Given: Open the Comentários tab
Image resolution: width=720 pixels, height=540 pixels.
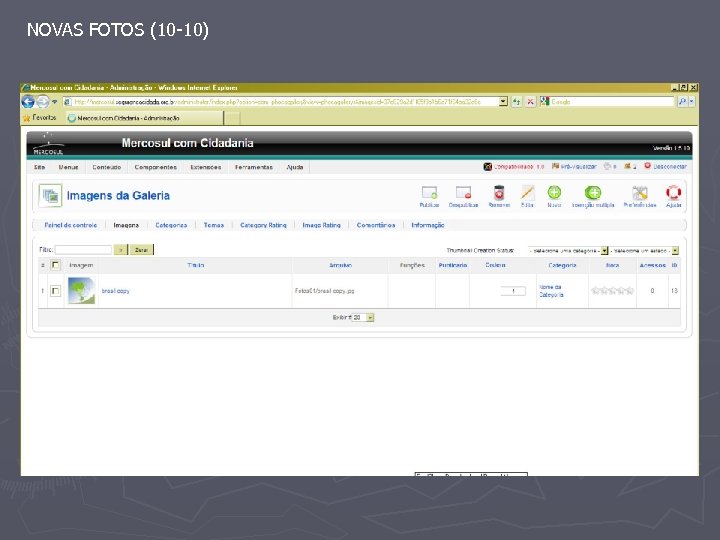Looking at the screenshot, I should (376, 225).
